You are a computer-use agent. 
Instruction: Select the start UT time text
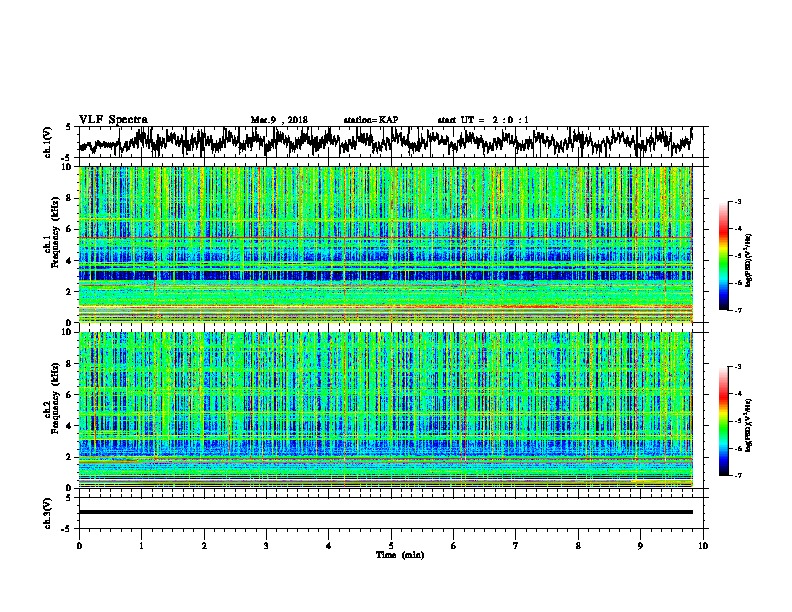click(x=483, y=120)
